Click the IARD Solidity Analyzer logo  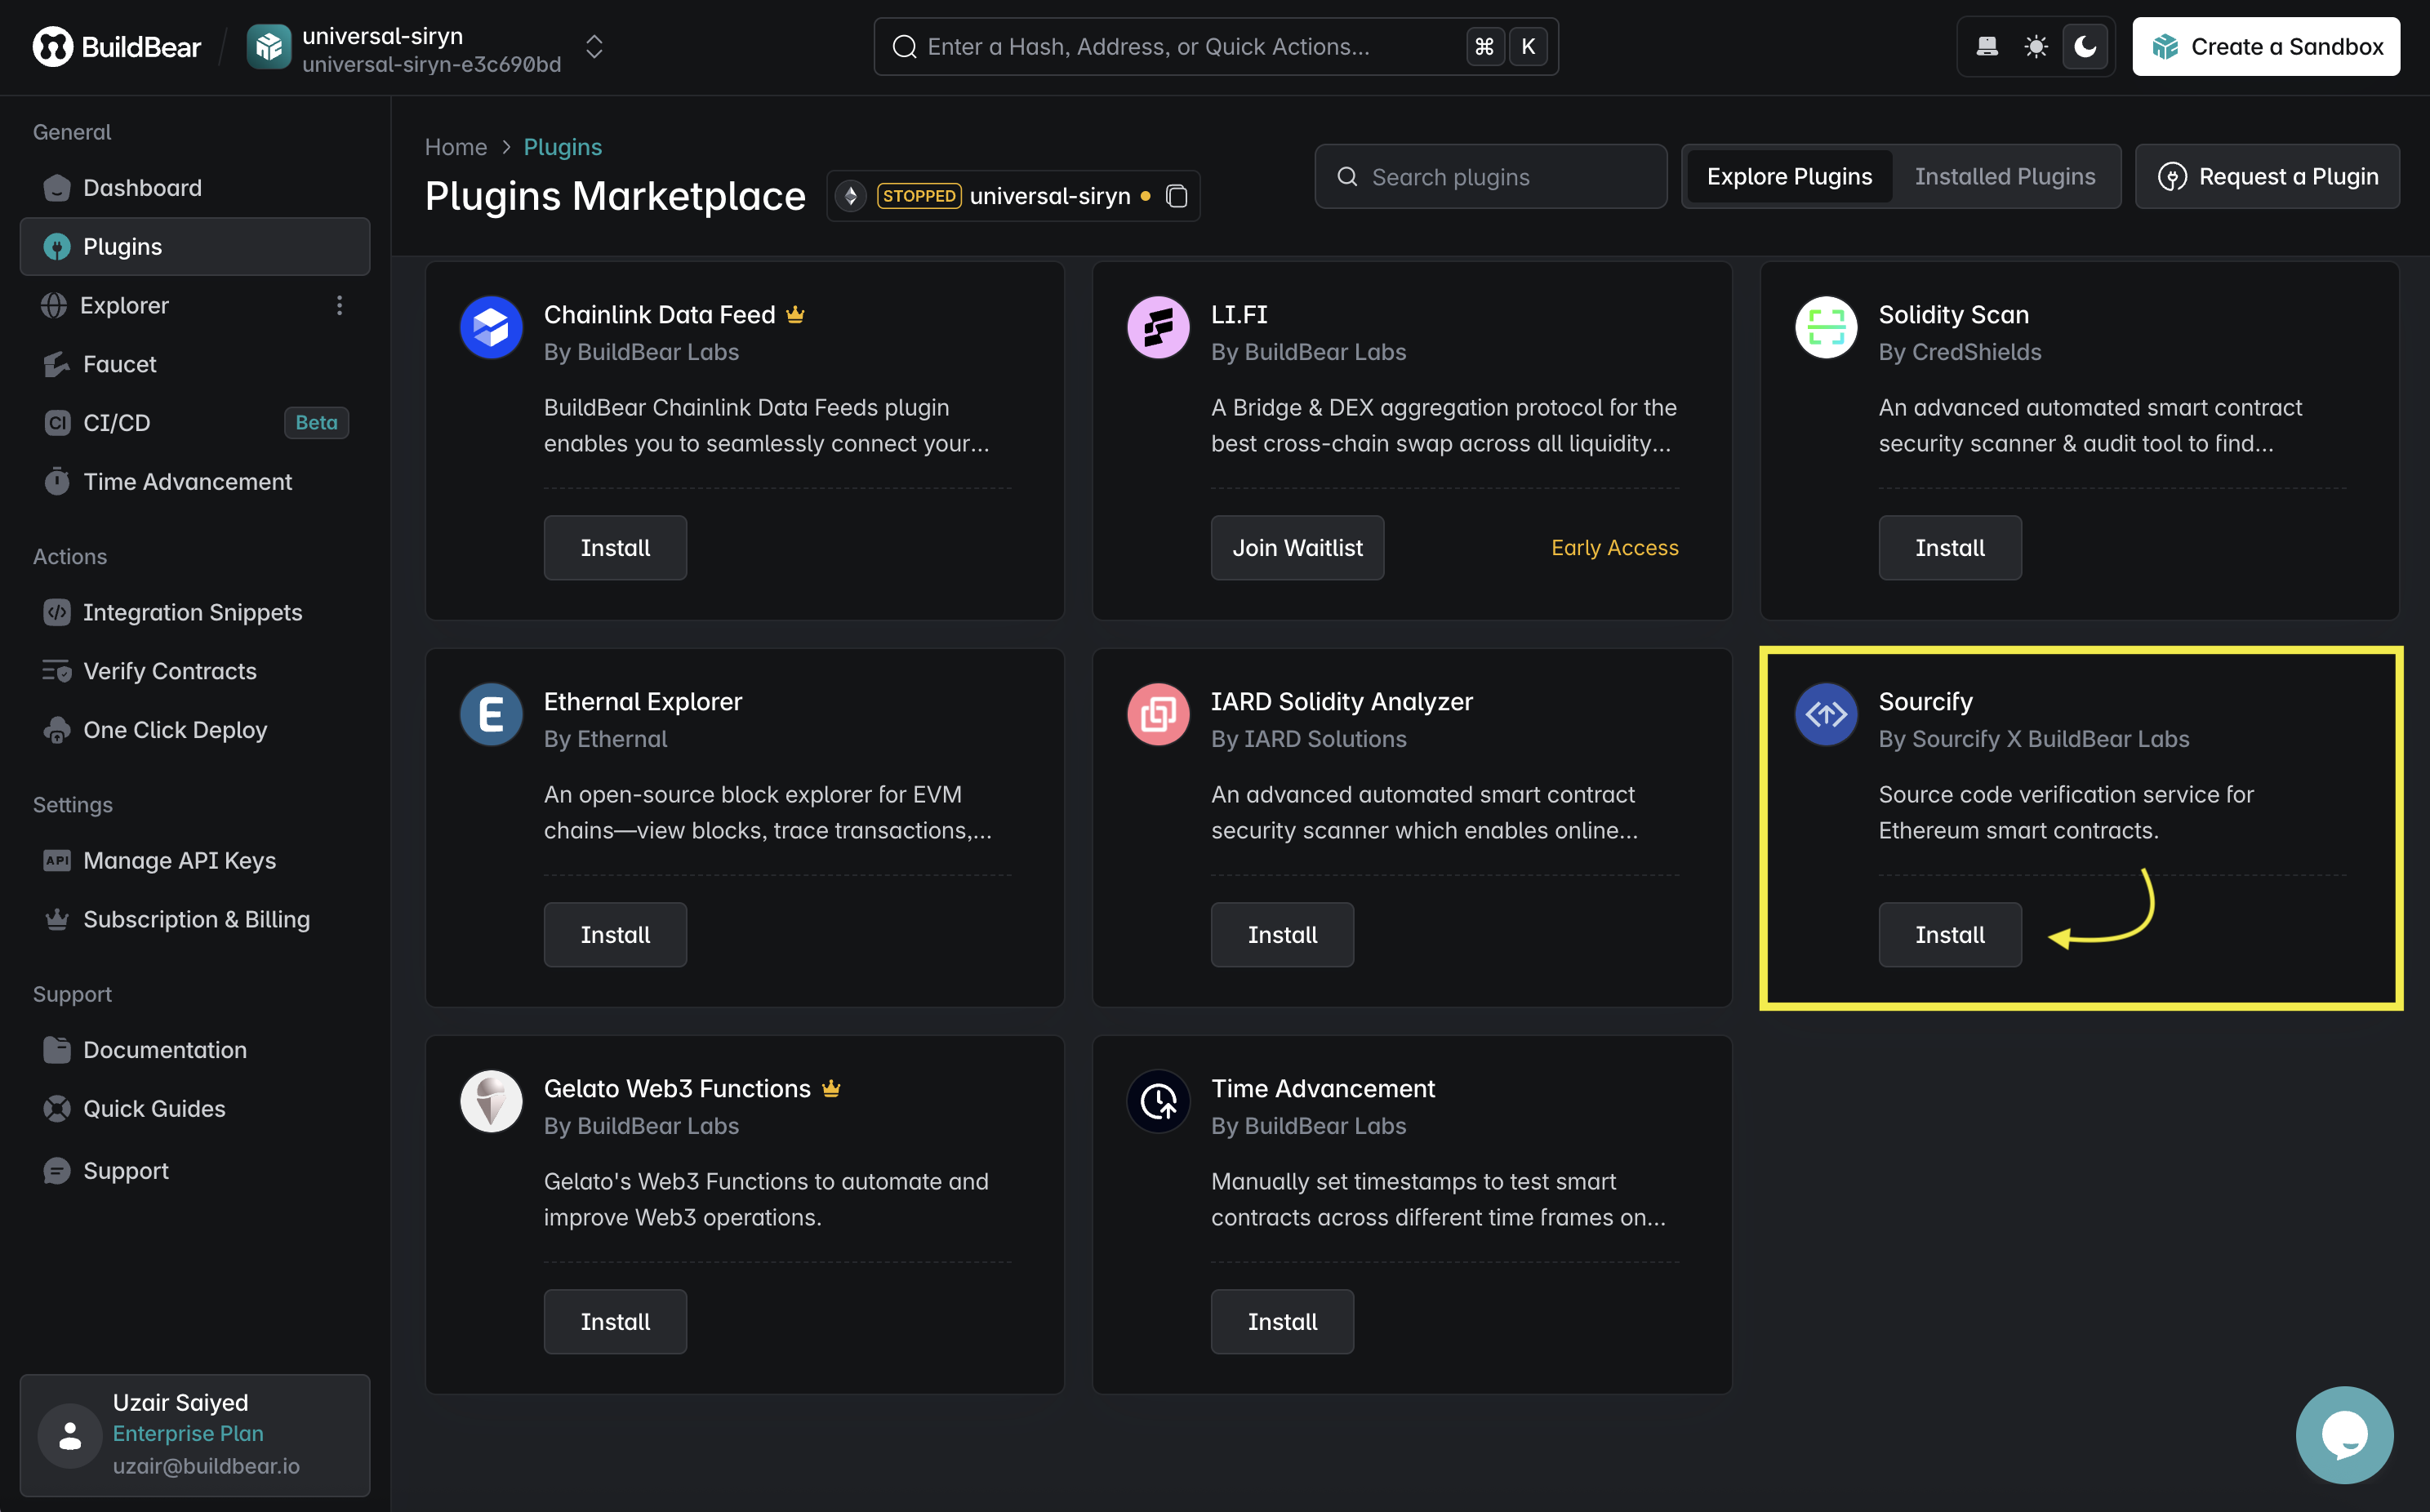1158,714
